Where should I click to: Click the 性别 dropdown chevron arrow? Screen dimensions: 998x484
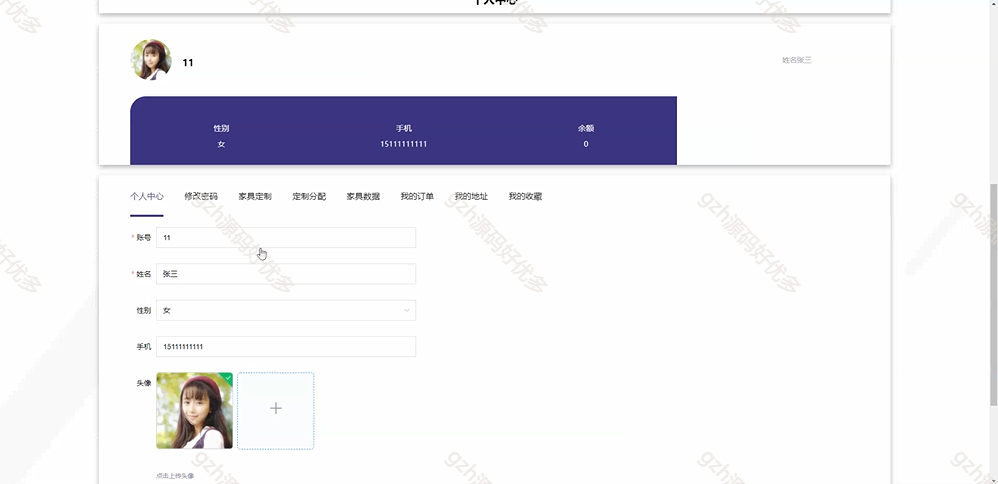pos(407,310)
